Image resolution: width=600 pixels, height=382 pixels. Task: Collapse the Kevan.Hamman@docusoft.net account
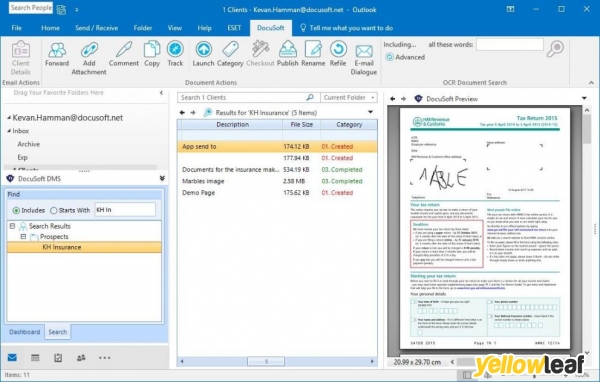[8, 118]
